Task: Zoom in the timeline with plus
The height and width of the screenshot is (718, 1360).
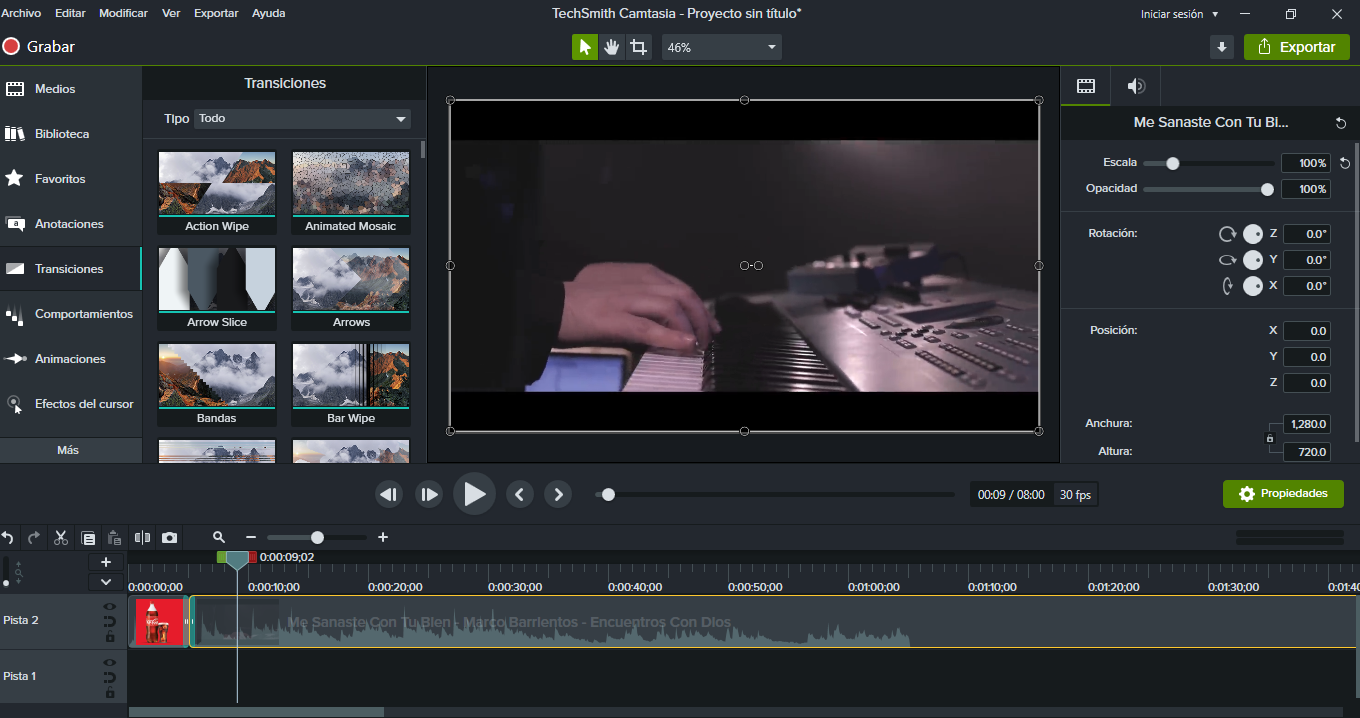Action: pyautogui.click(x=383, y=538)
